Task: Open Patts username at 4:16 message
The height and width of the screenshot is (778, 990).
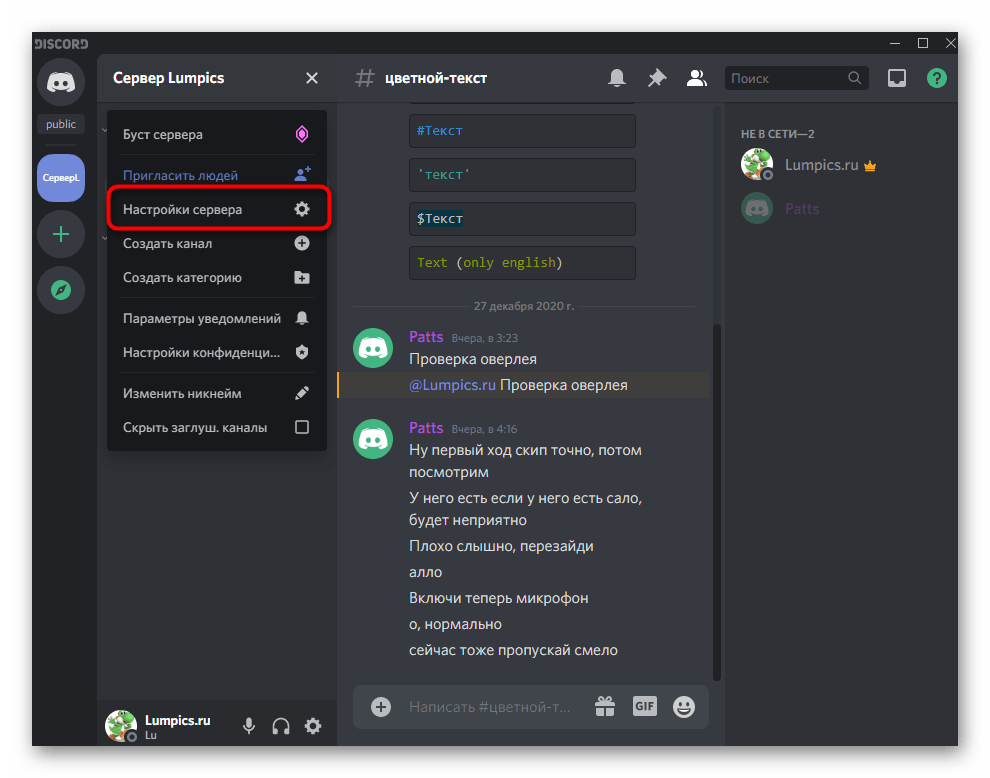Action: (426, 428)
